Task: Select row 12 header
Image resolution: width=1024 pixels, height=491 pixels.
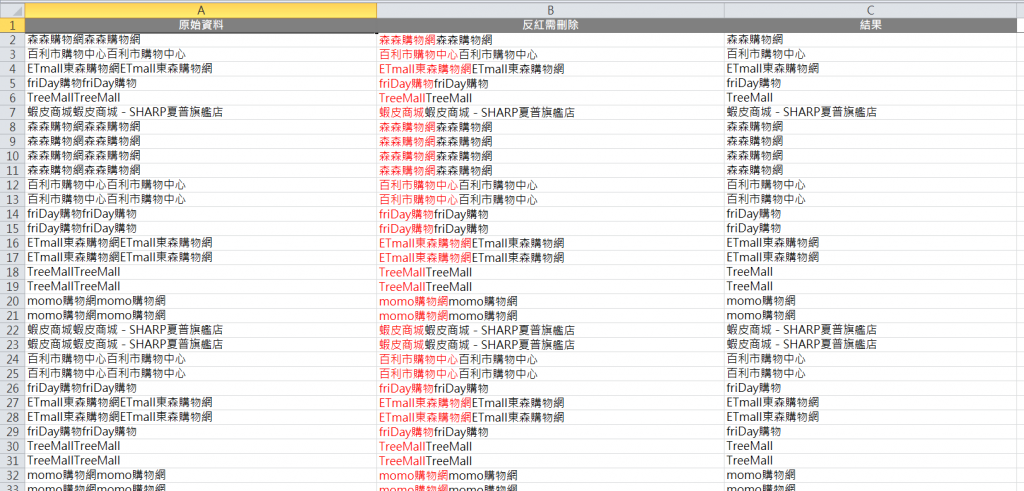Action: 12,185
